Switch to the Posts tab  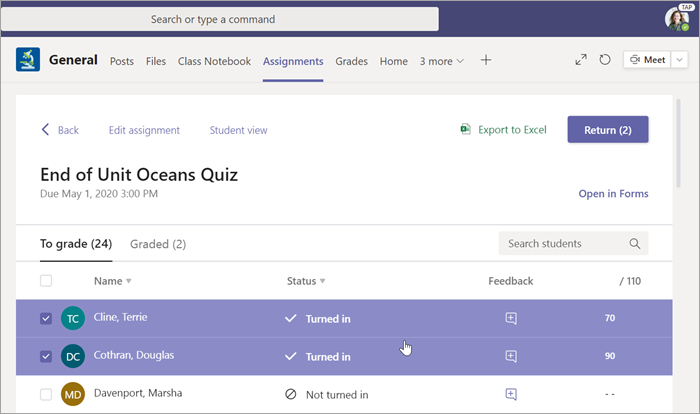coord(122,61)
